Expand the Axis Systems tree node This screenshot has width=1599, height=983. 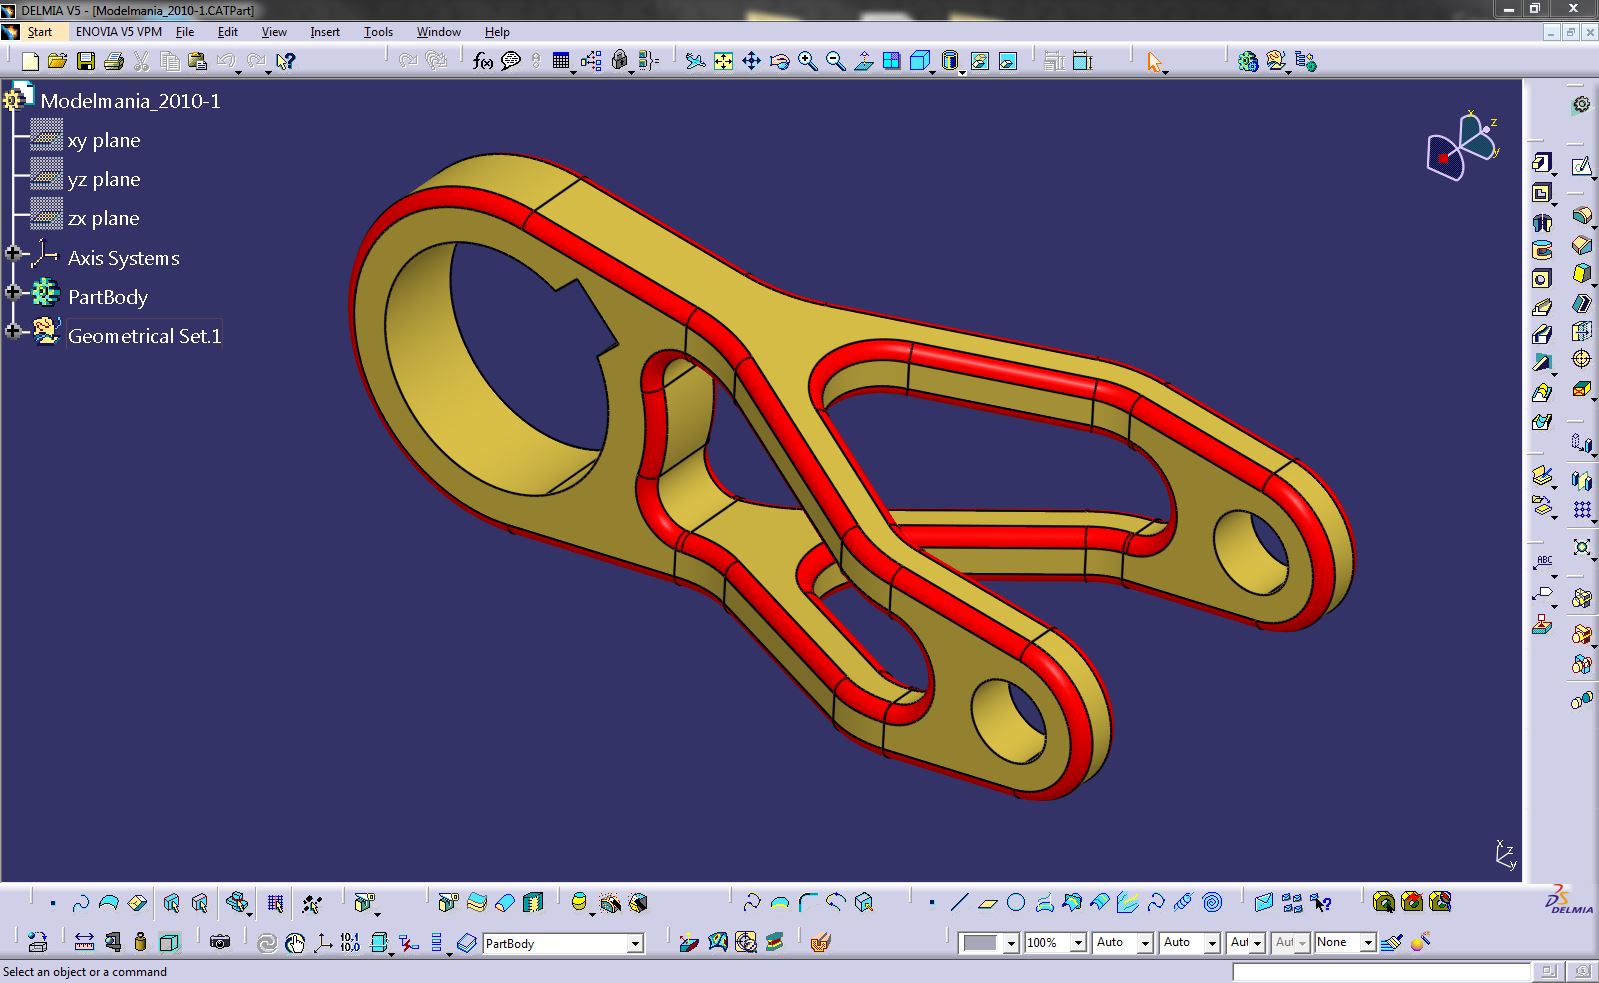13,254
